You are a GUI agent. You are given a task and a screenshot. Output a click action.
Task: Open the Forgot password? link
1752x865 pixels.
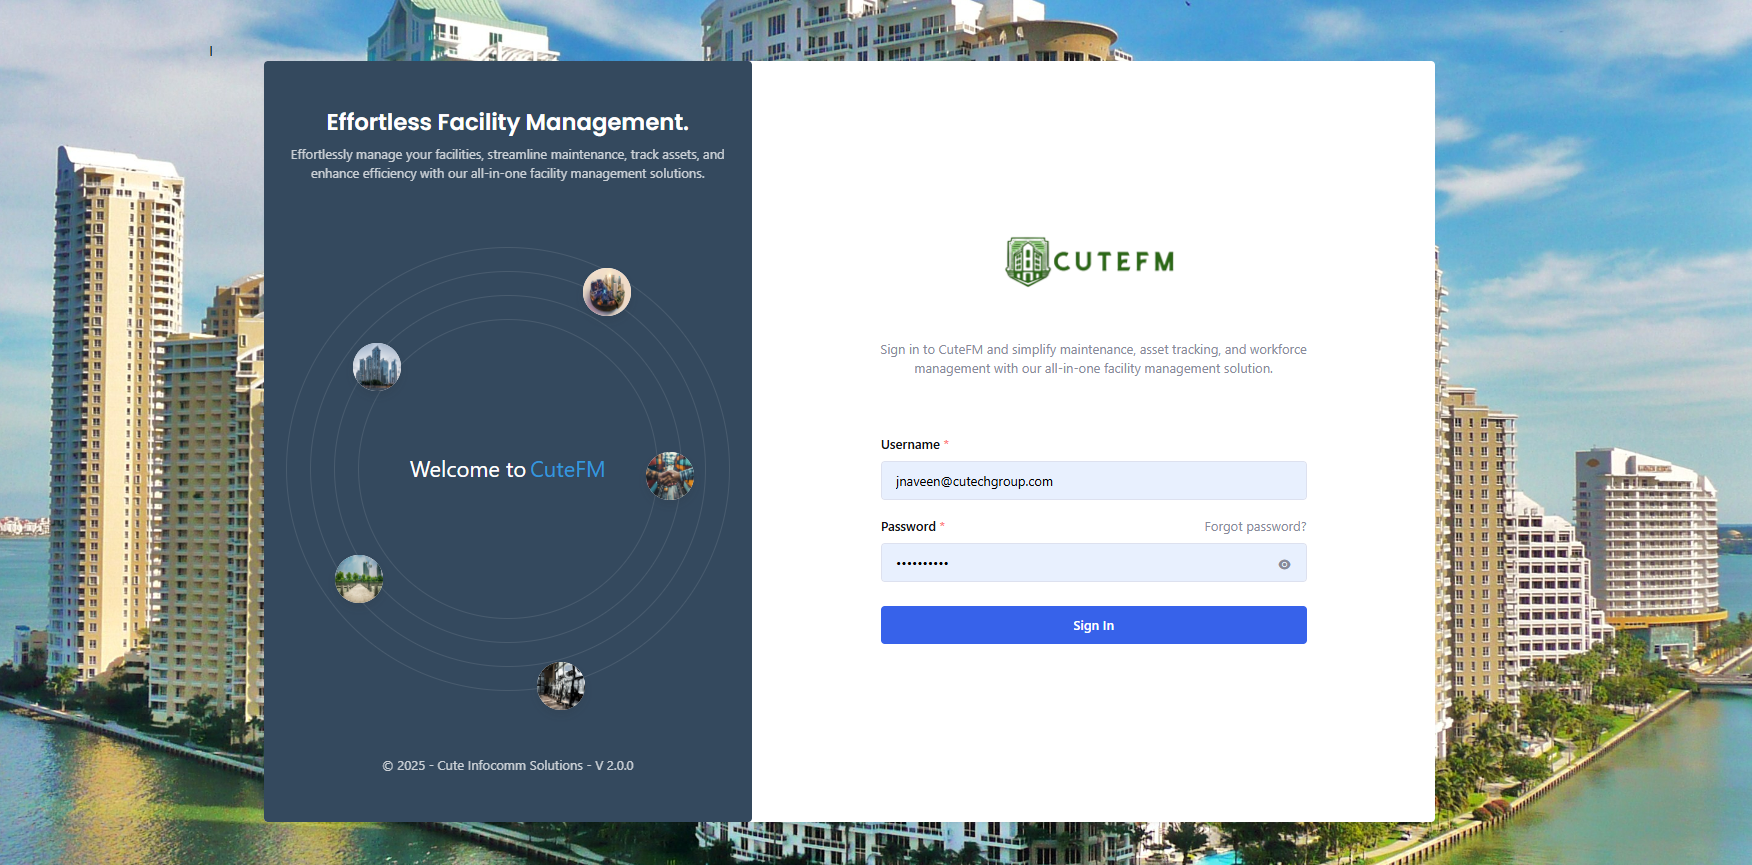pos(1254,527)
